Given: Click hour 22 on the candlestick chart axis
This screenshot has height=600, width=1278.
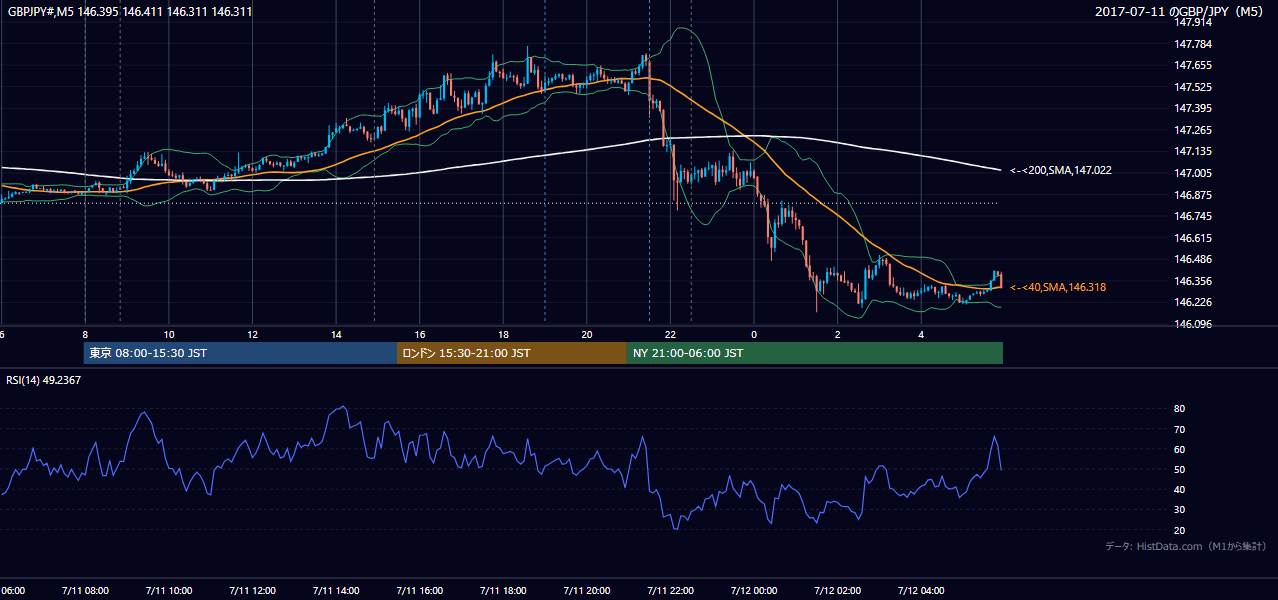Looking at the screenshot, I should [670, 334].
